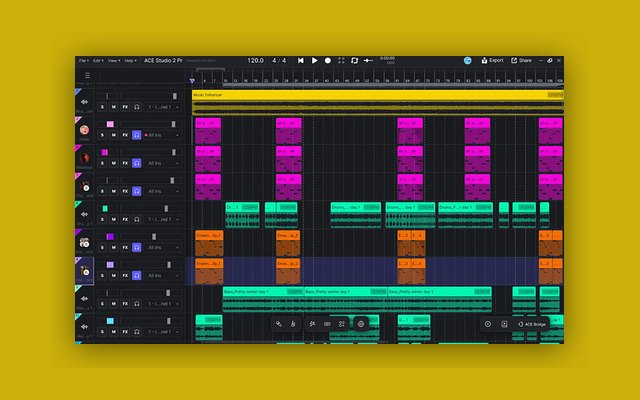The image size is (640, 400).
Task: Toggle the loop playback icon
Action: pos(355,60)
